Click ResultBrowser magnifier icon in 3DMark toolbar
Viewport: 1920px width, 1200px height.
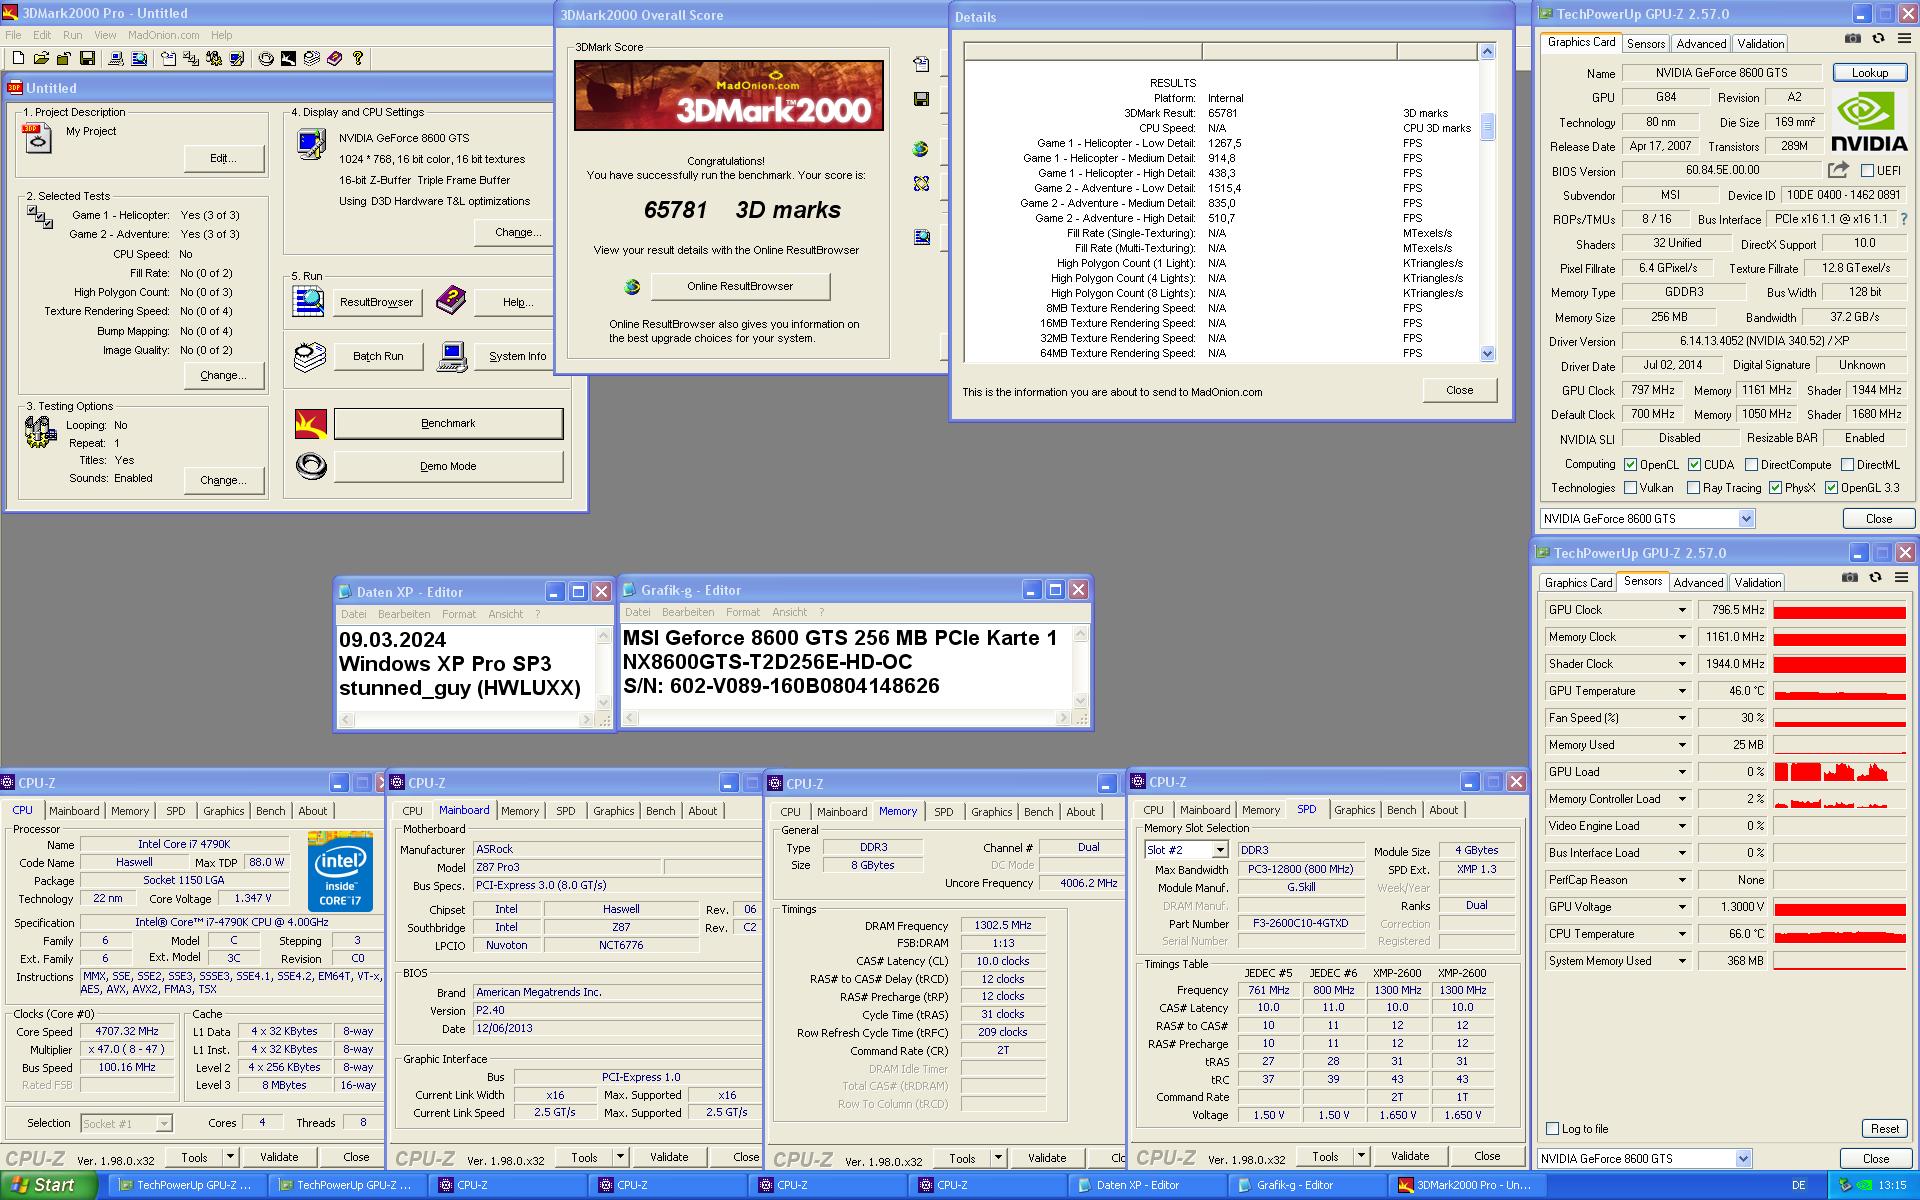point(139,59)
